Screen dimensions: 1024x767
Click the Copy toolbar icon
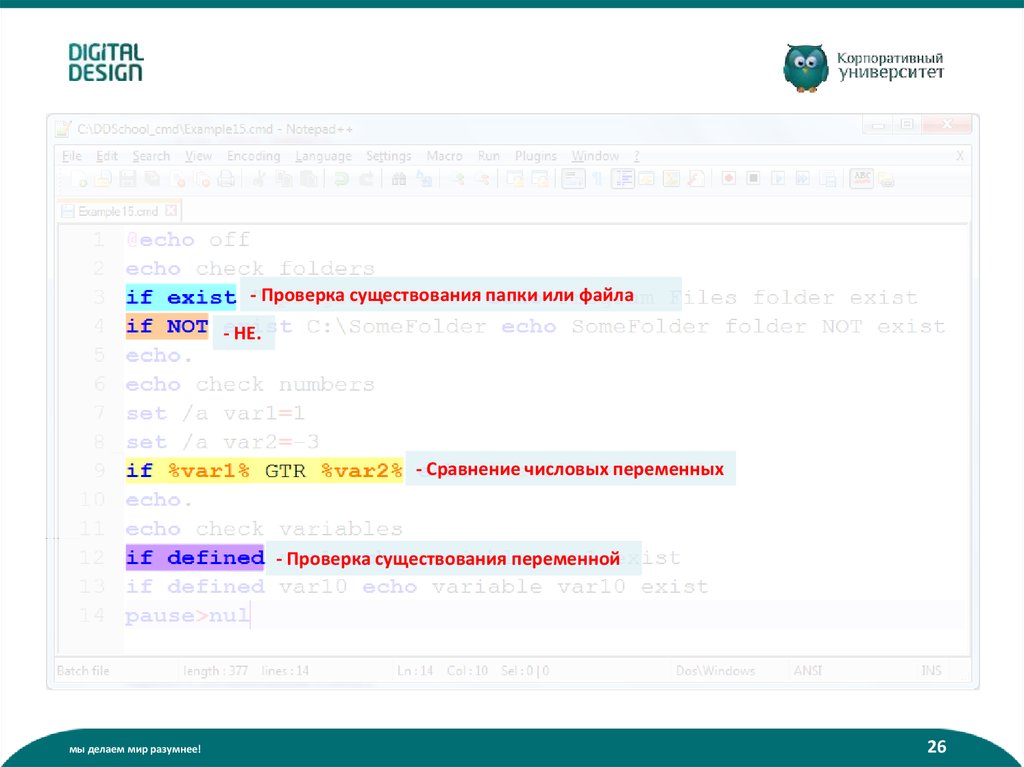tap(283, 179)
